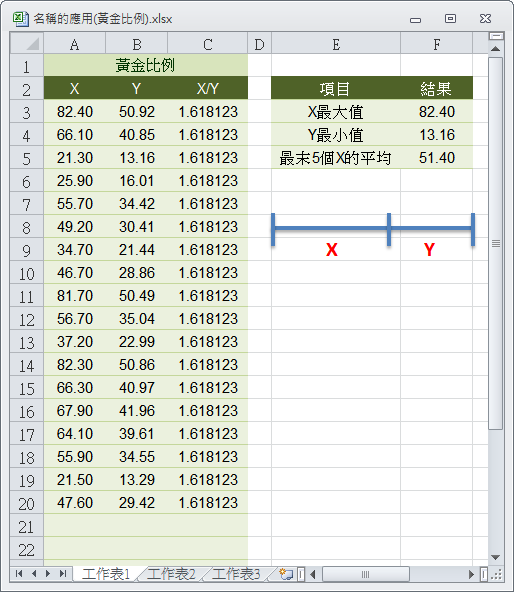Select column E header

(336, 44)
